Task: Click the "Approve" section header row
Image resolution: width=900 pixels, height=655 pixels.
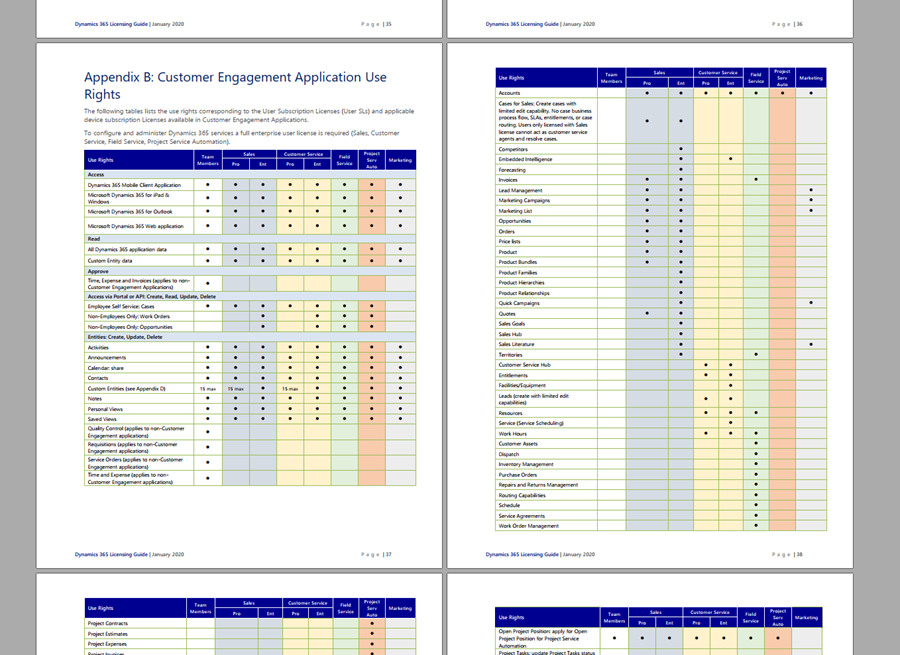Action: click(250, 271)
